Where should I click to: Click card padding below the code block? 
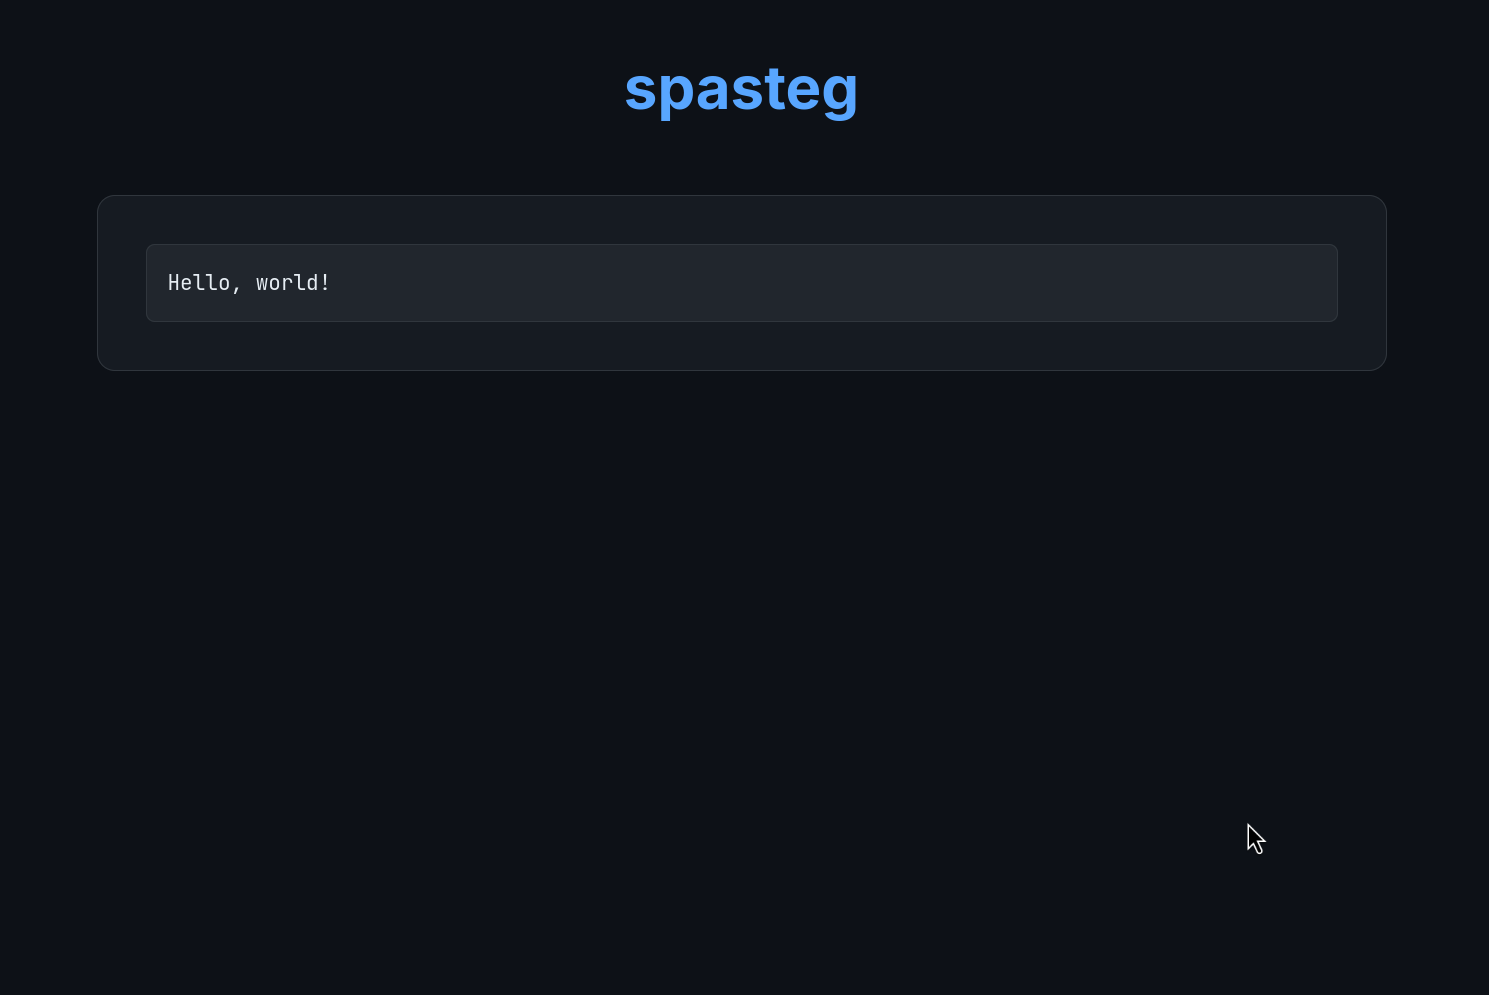pyautogui.click(x=741, y=346)
